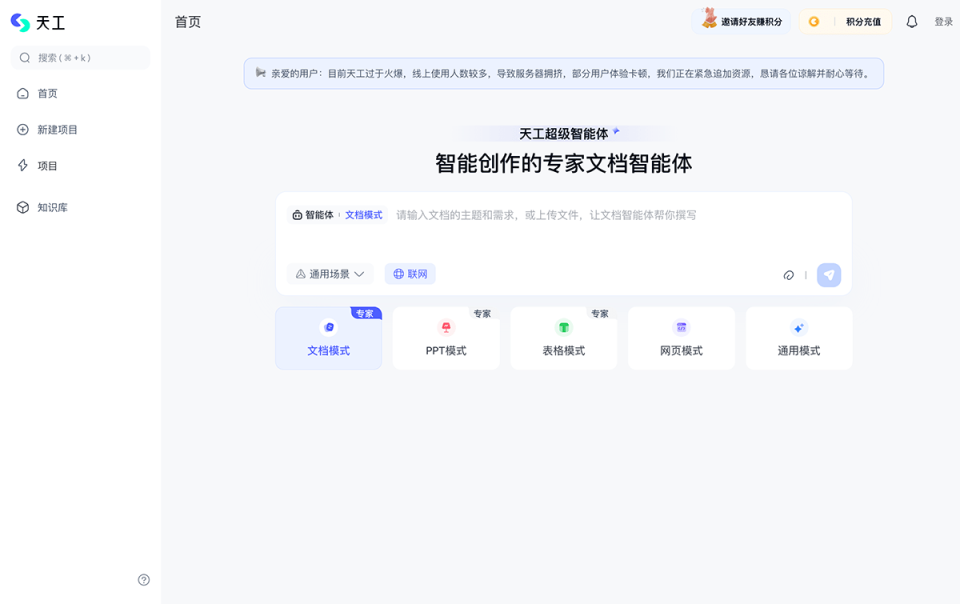Select the 网页模式 icon
This screenshot has width=960, height=604.
[x=681, y=327]
